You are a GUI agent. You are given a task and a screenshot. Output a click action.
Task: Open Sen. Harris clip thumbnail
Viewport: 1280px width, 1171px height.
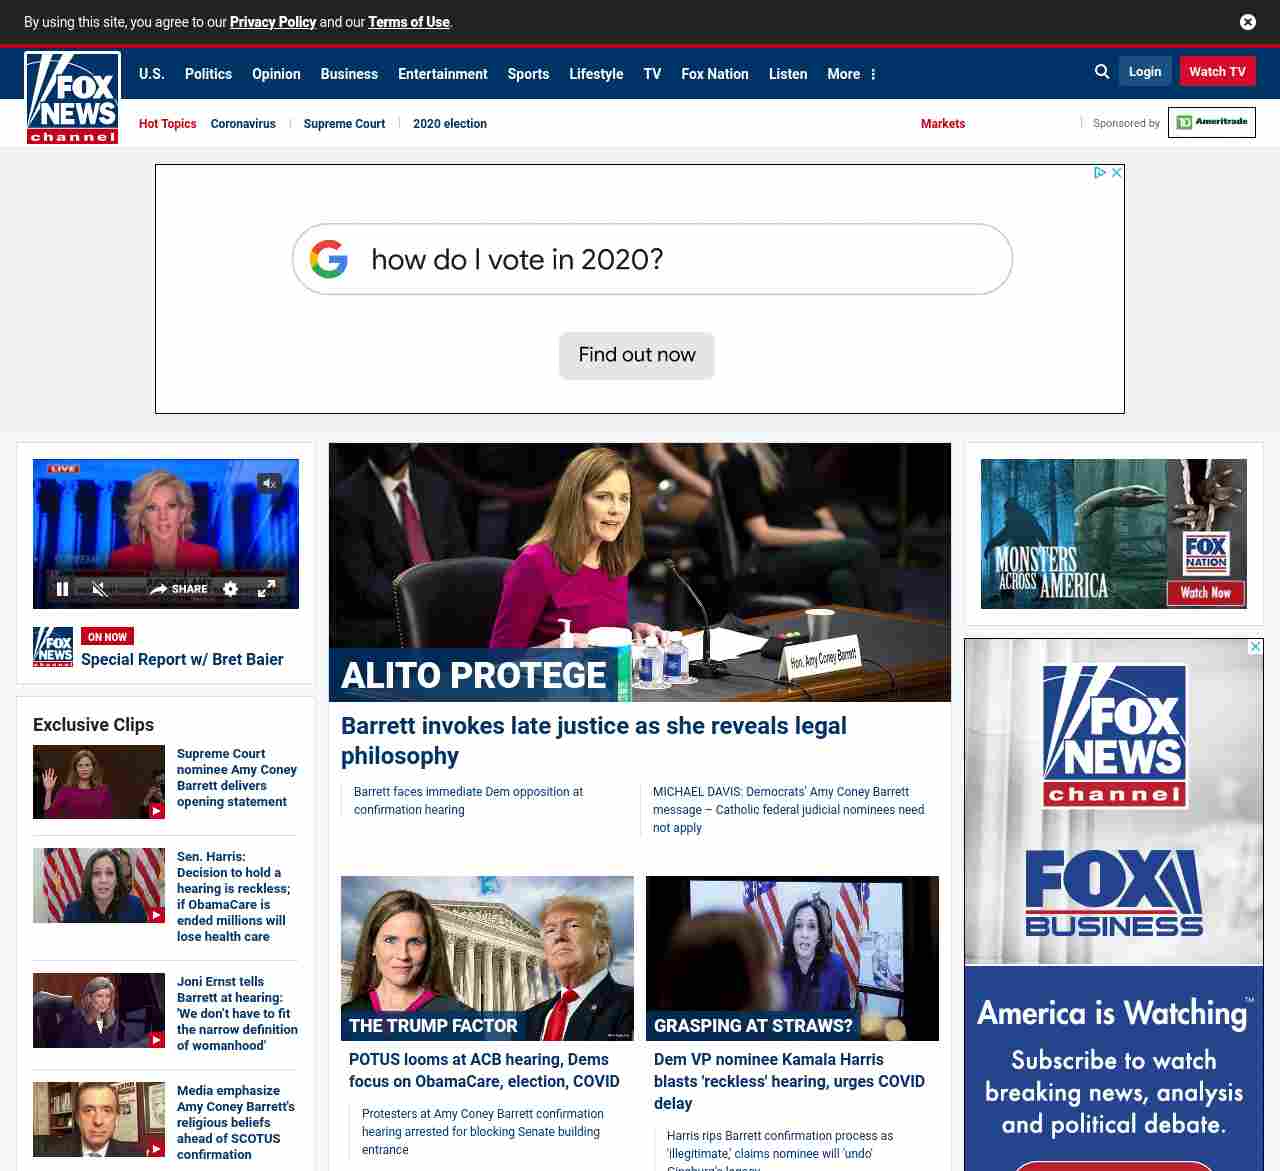(x=99, y=886)
